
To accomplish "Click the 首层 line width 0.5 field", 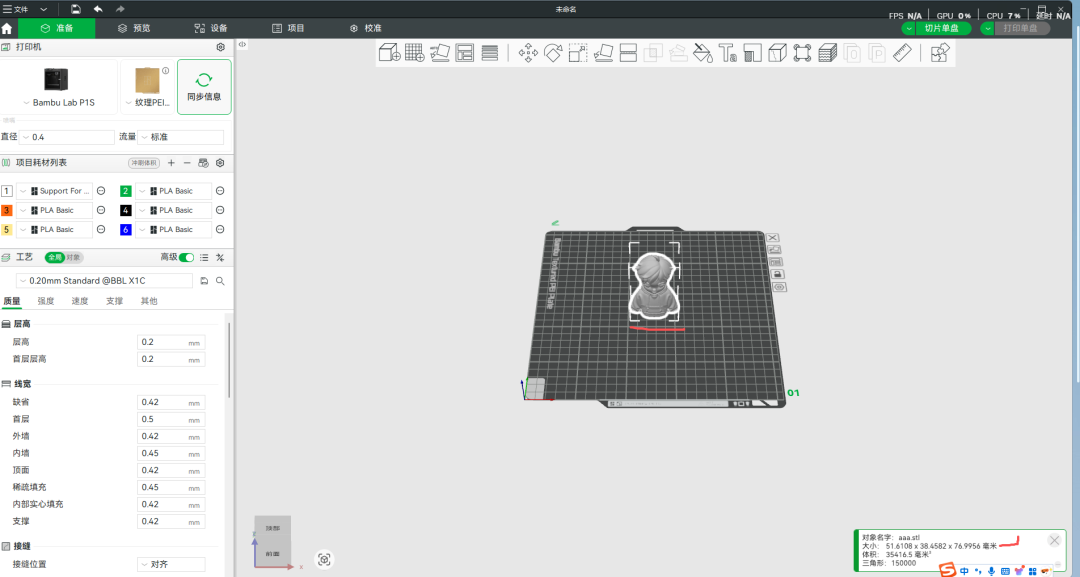I will [x=171, y=419].
